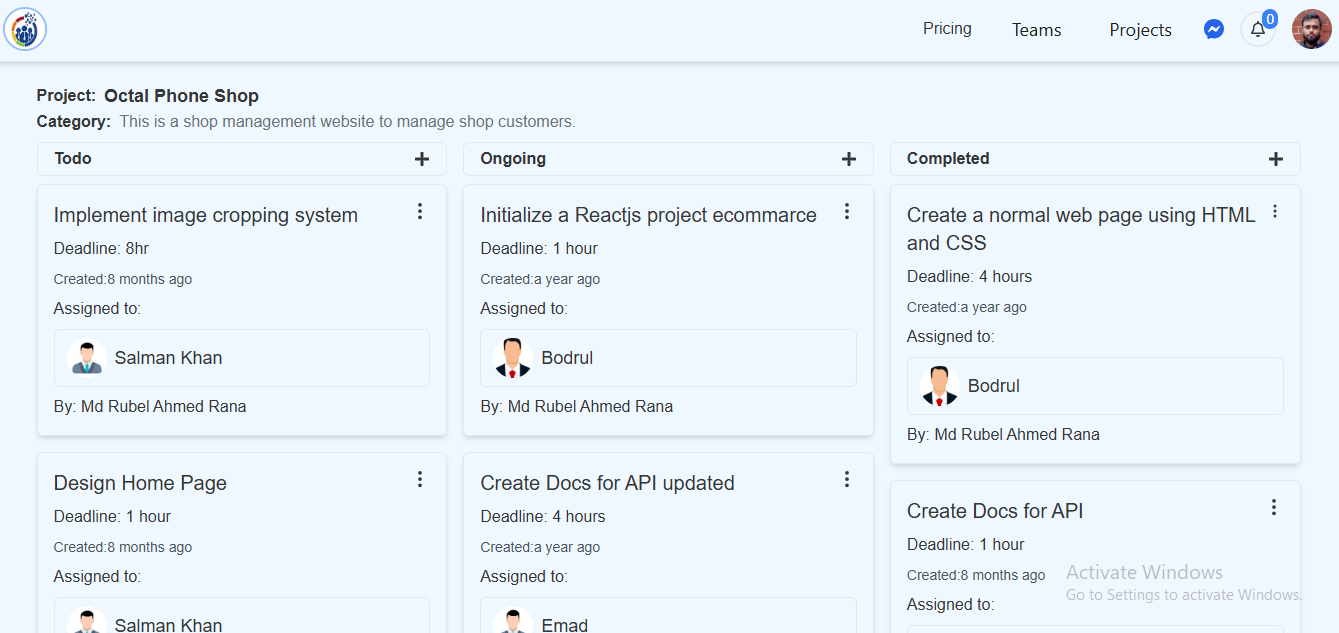Open options for Create Docs for API updated card
The image size is (1339, 633).
(x=847, y=479)
